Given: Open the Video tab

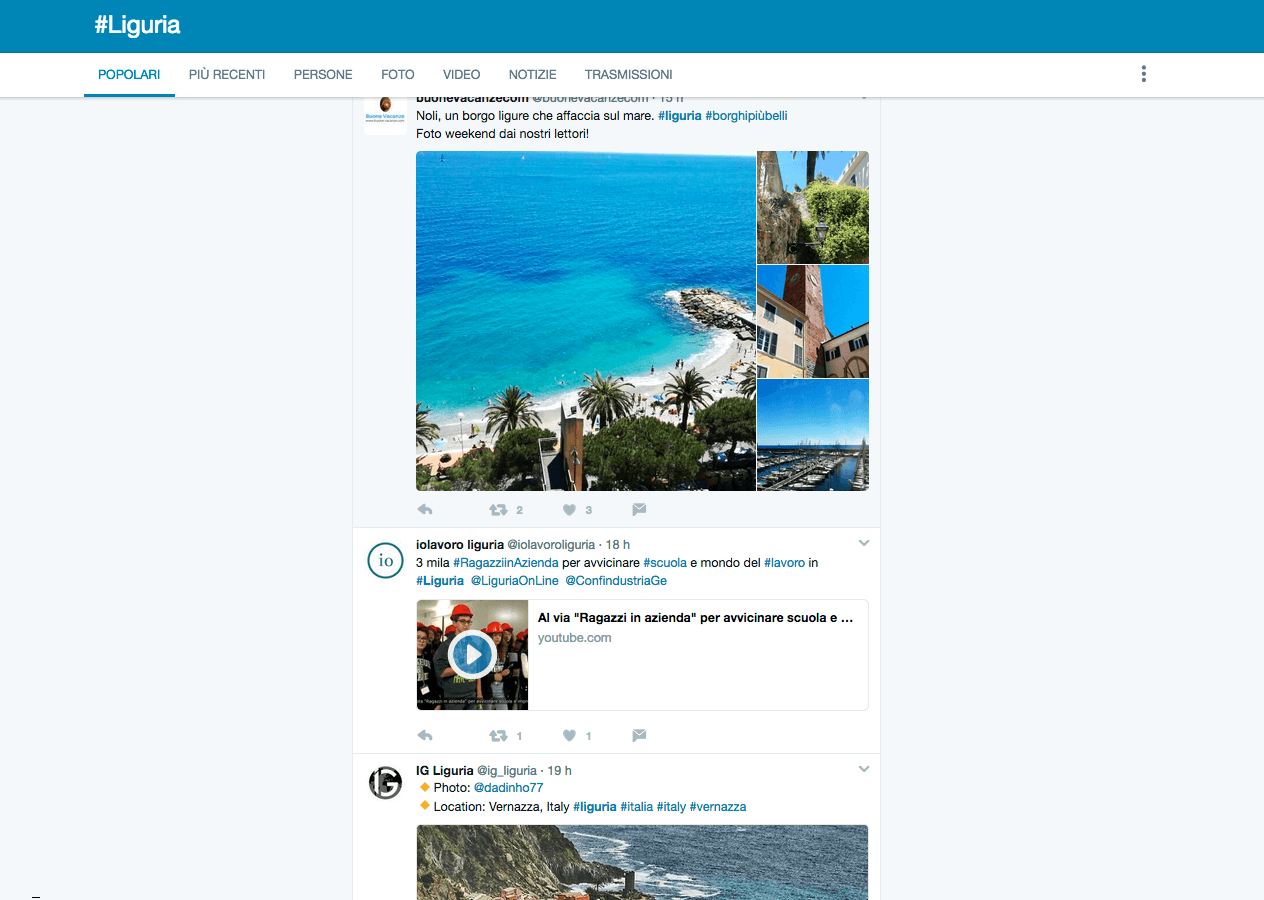Looking at the screenshot, I should click(x=462, y=75).
